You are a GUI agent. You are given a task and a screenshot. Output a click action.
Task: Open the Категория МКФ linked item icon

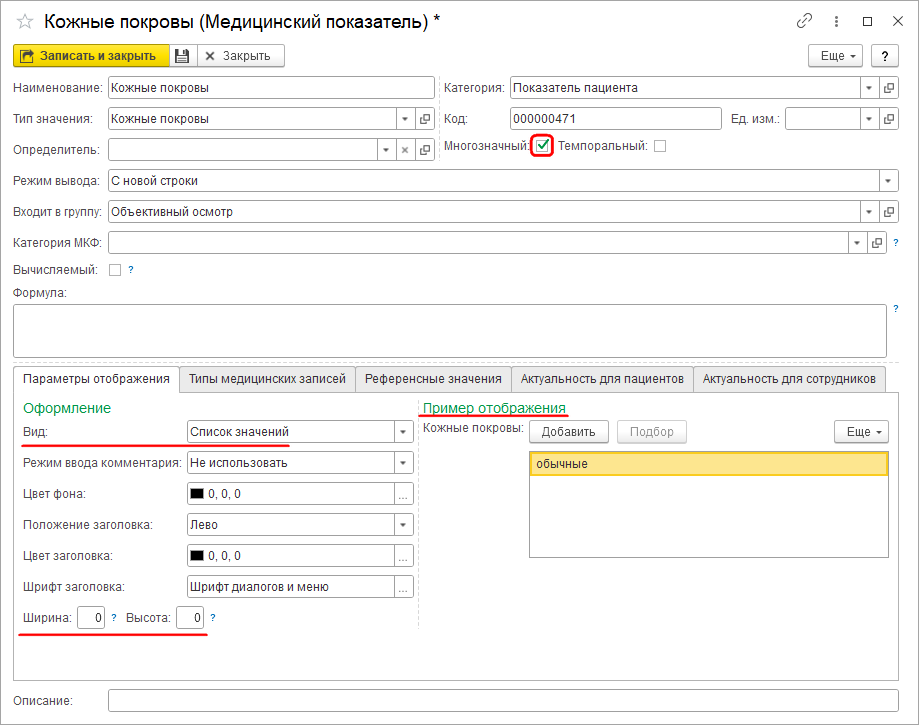point(877,243)
